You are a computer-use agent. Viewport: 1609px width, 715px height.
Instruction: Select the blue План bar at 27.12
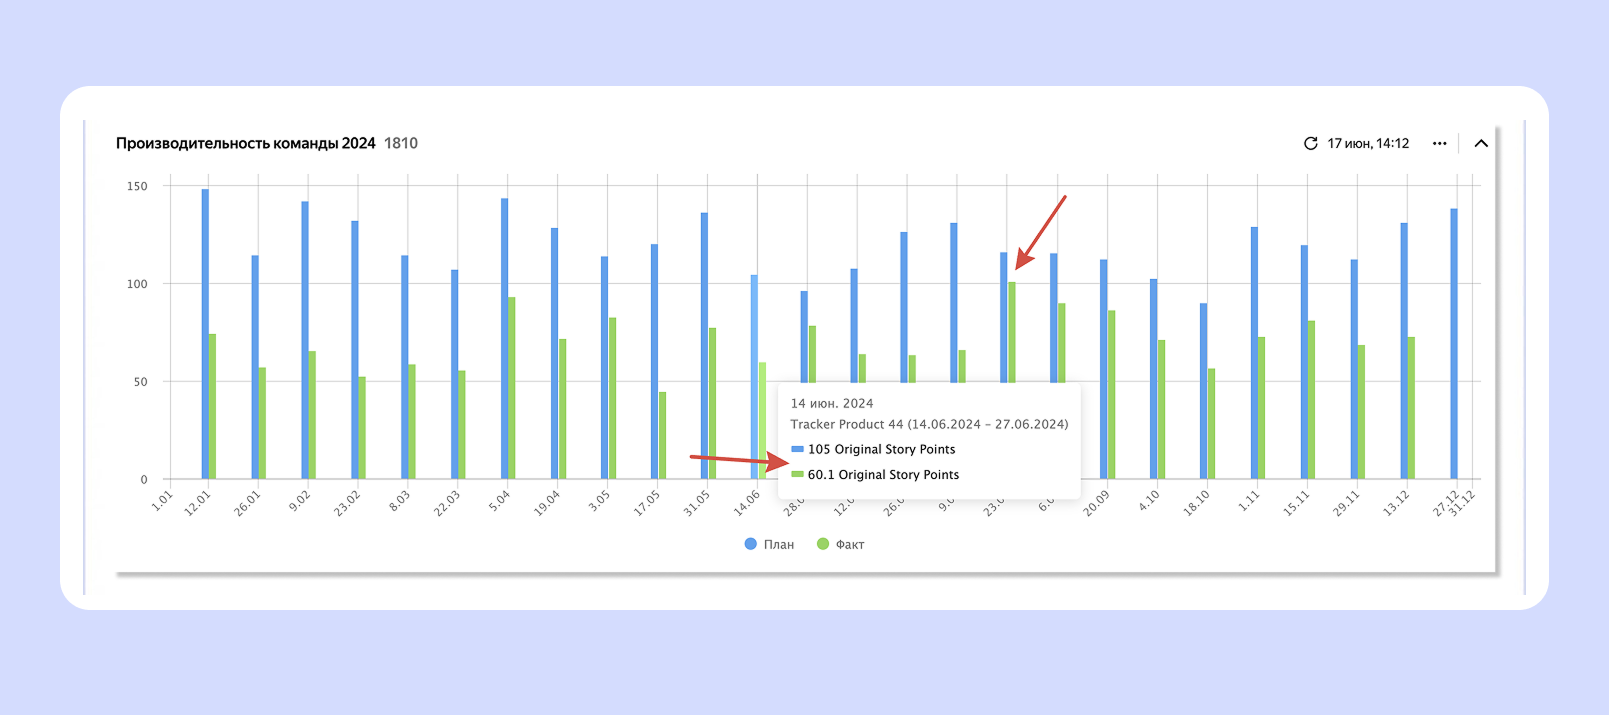[x=1454, y=343]
